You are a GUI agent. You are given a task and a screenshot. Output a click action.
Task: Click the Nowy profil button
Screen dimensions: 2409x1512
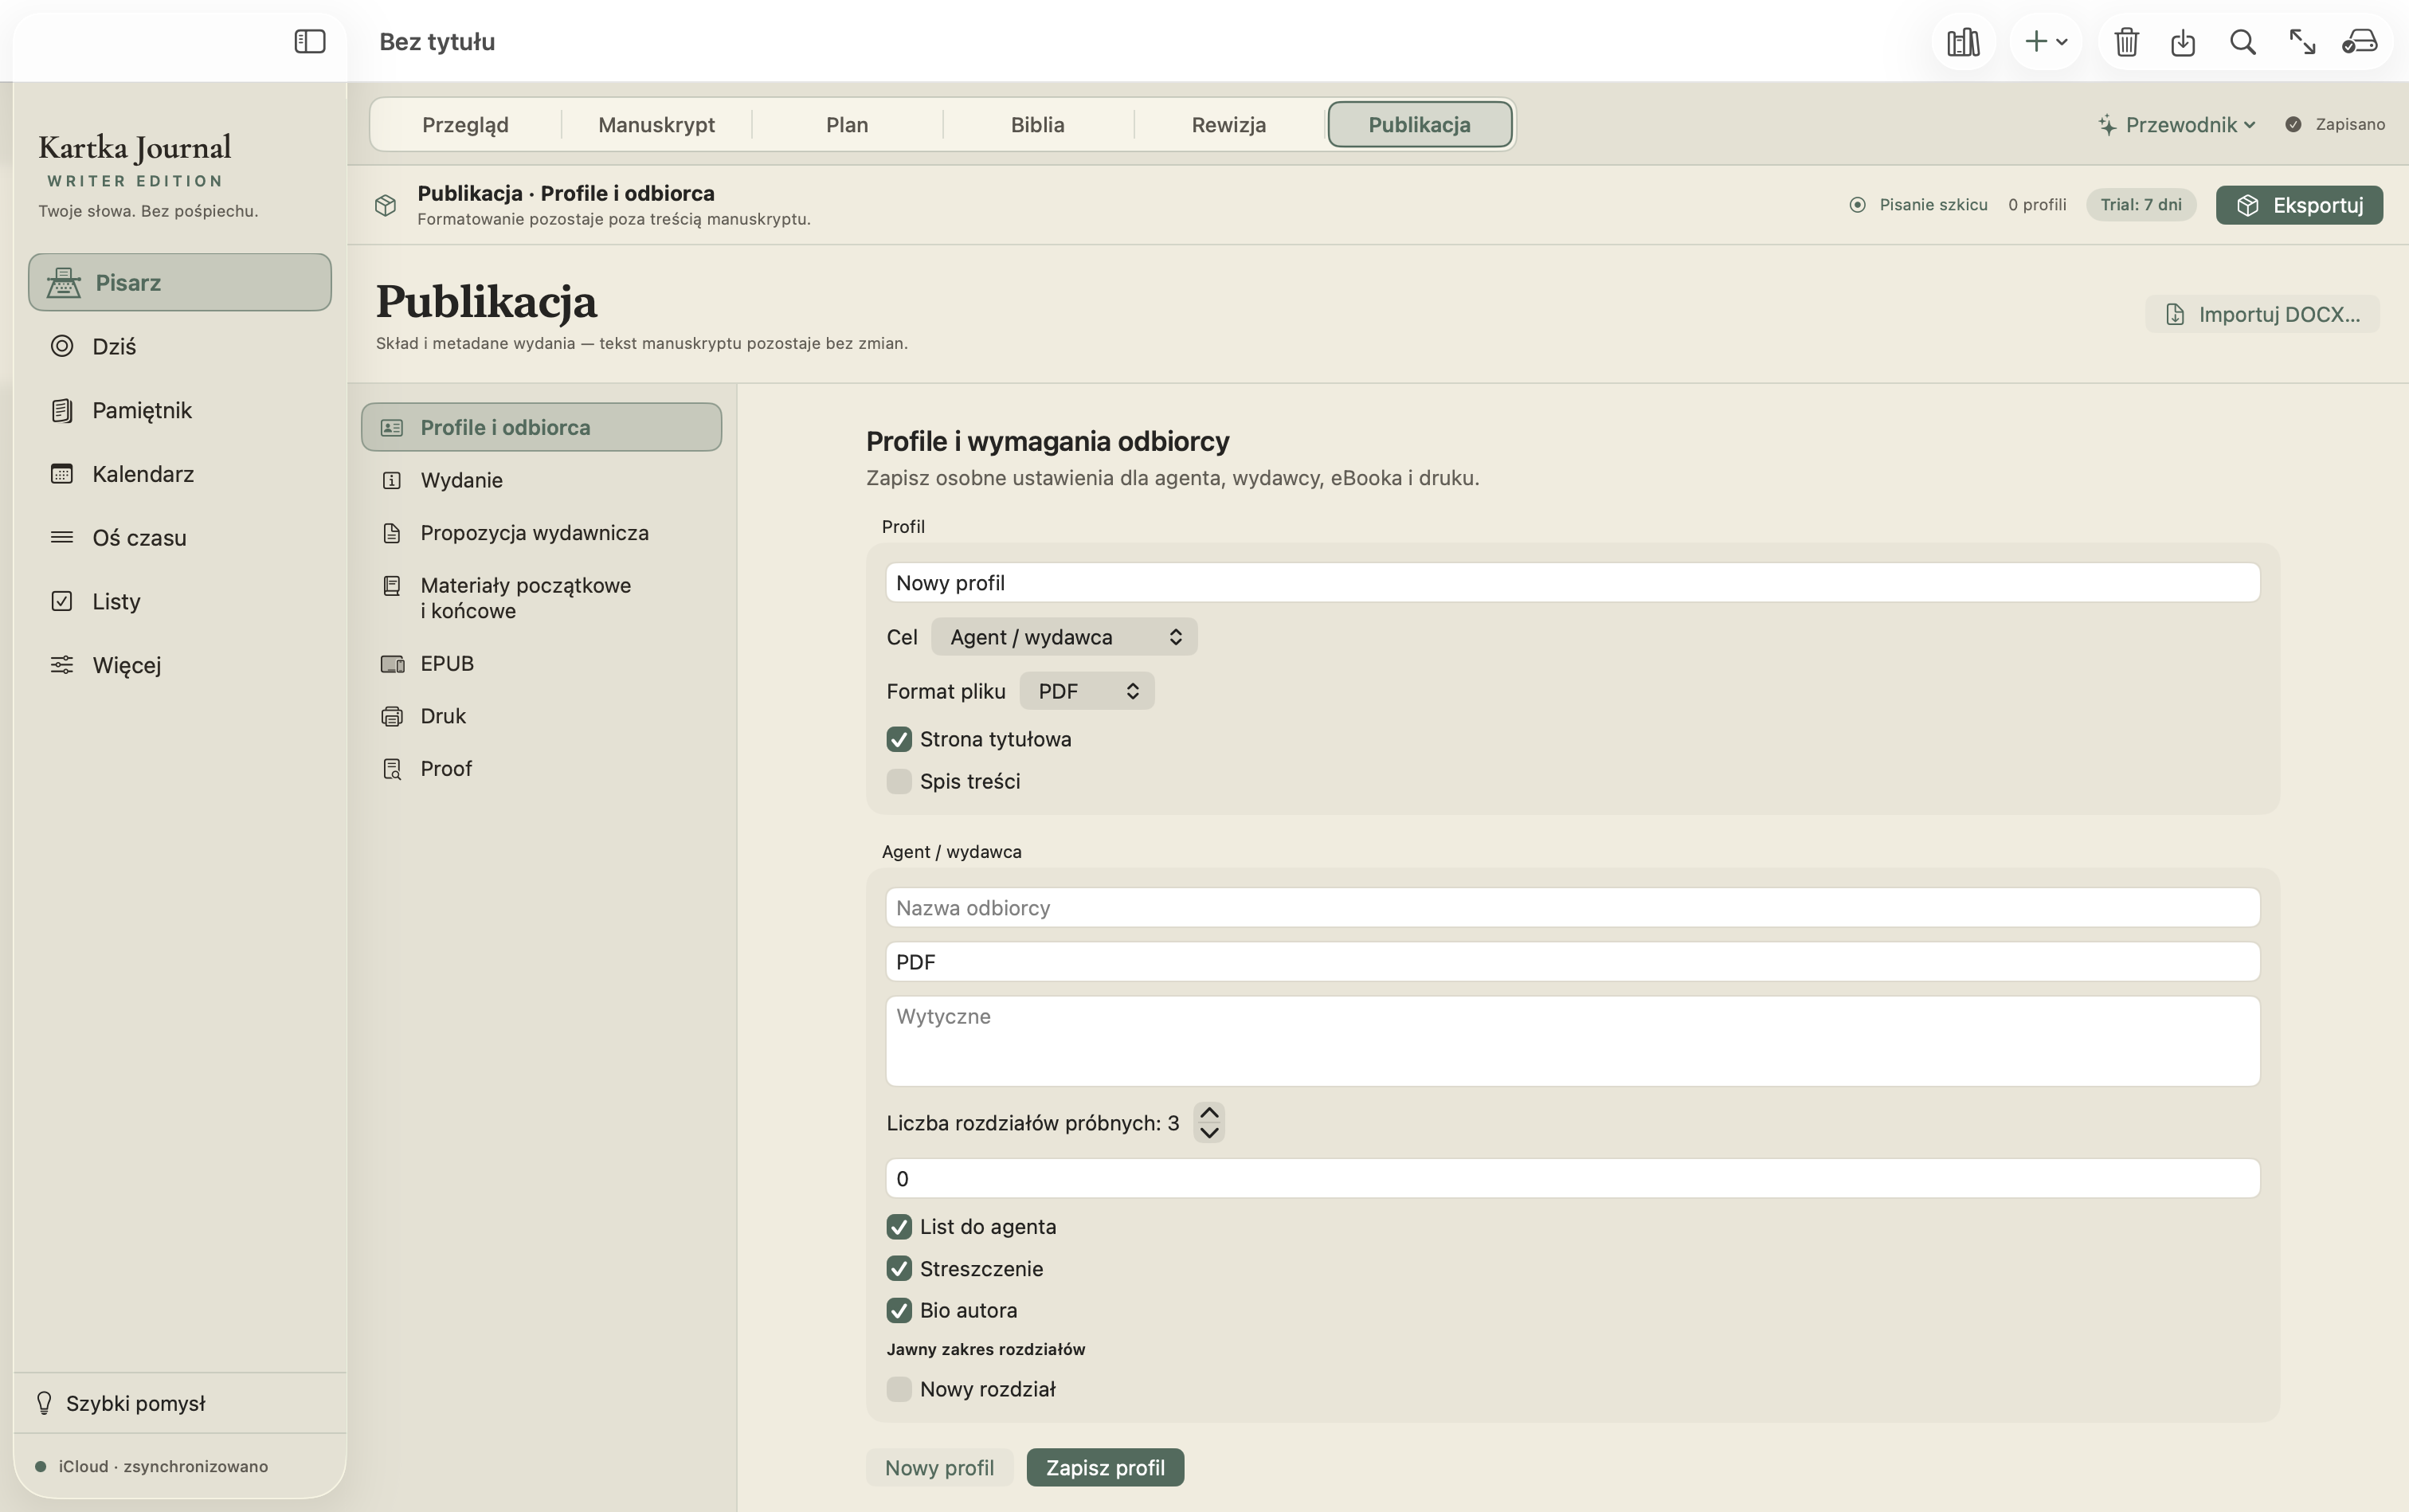[939, 1468]
